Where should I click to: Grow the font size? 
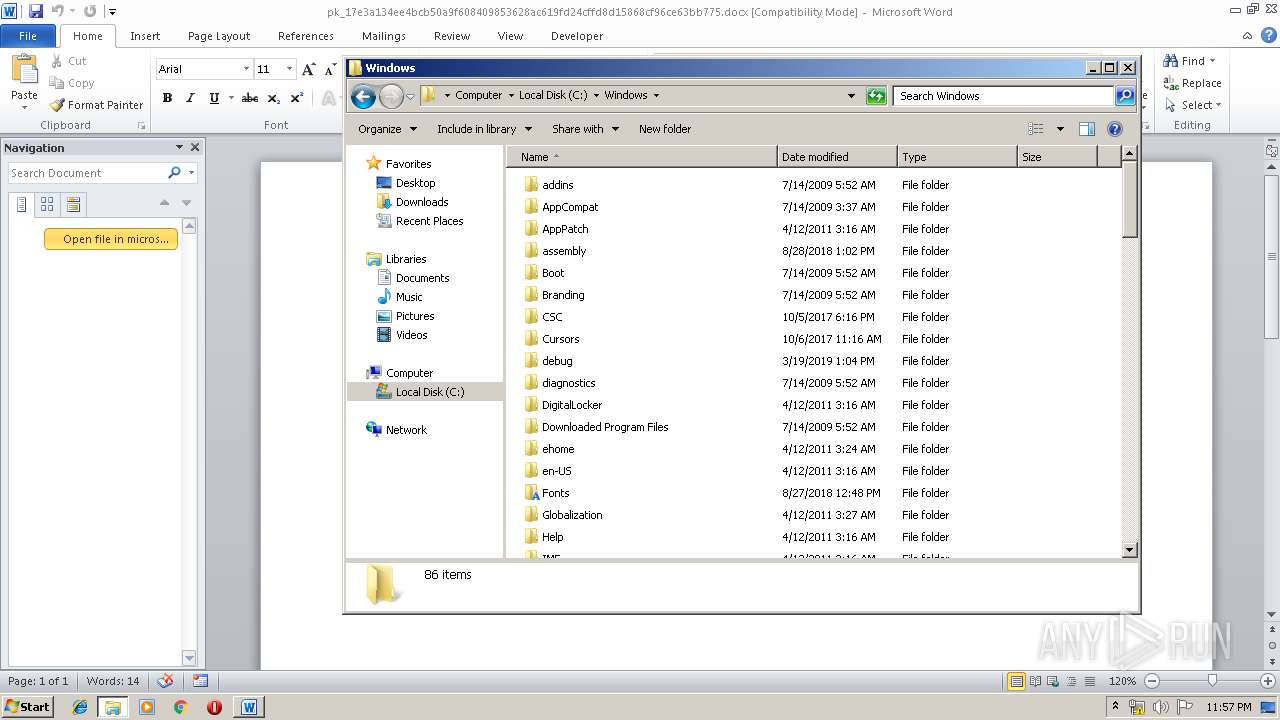(x=308, y=69)
